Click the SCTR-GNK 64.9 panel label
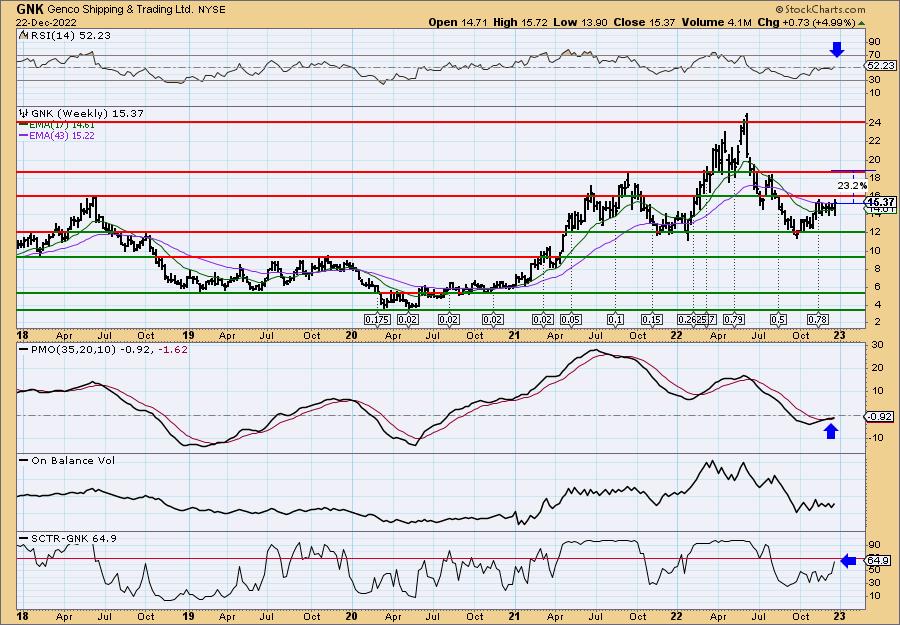Screen dimensions: 900x625 click(73, 538)
